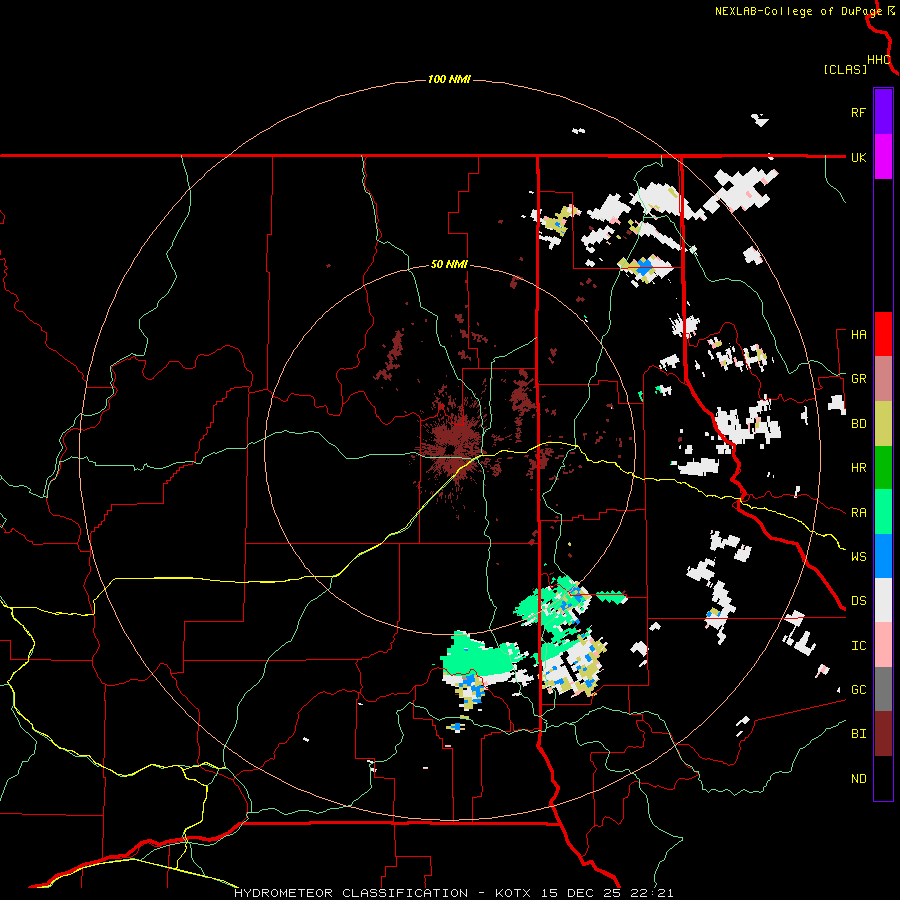Click the '[CLAS]' legend header text
The width and height of the screenshot is (900, 900).
pyautogui.click(x=845, y=69)
